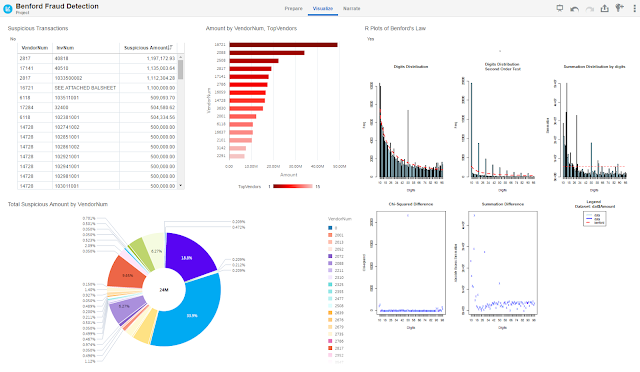Select the Visualize tab

[323, 8]
